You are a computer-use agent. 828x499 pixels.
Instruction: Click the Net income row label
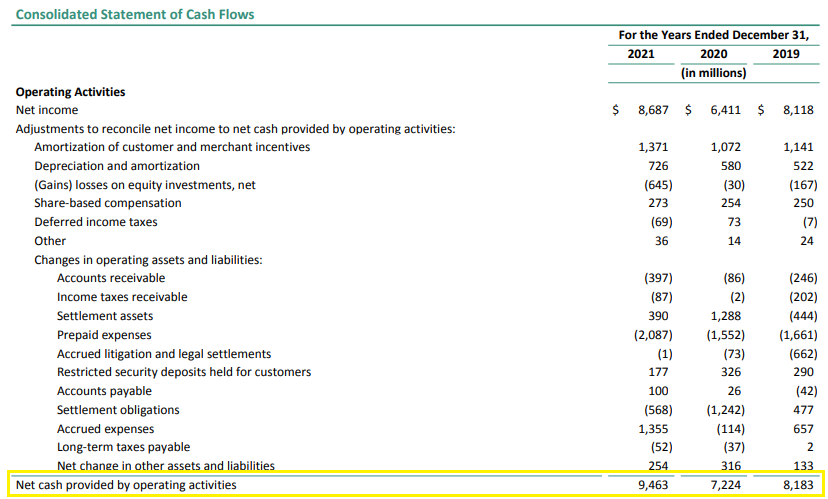click(x=46, y=110)
